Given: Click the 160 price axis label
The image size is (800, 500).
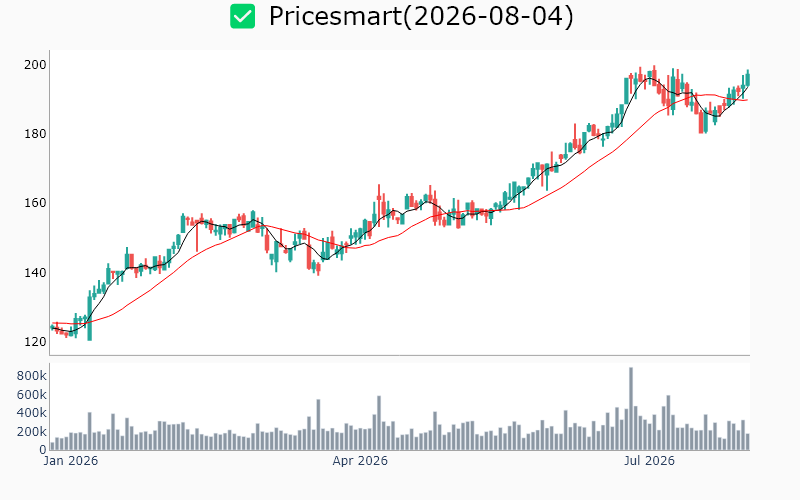Looking at the screenshot, I should [35, 203].
